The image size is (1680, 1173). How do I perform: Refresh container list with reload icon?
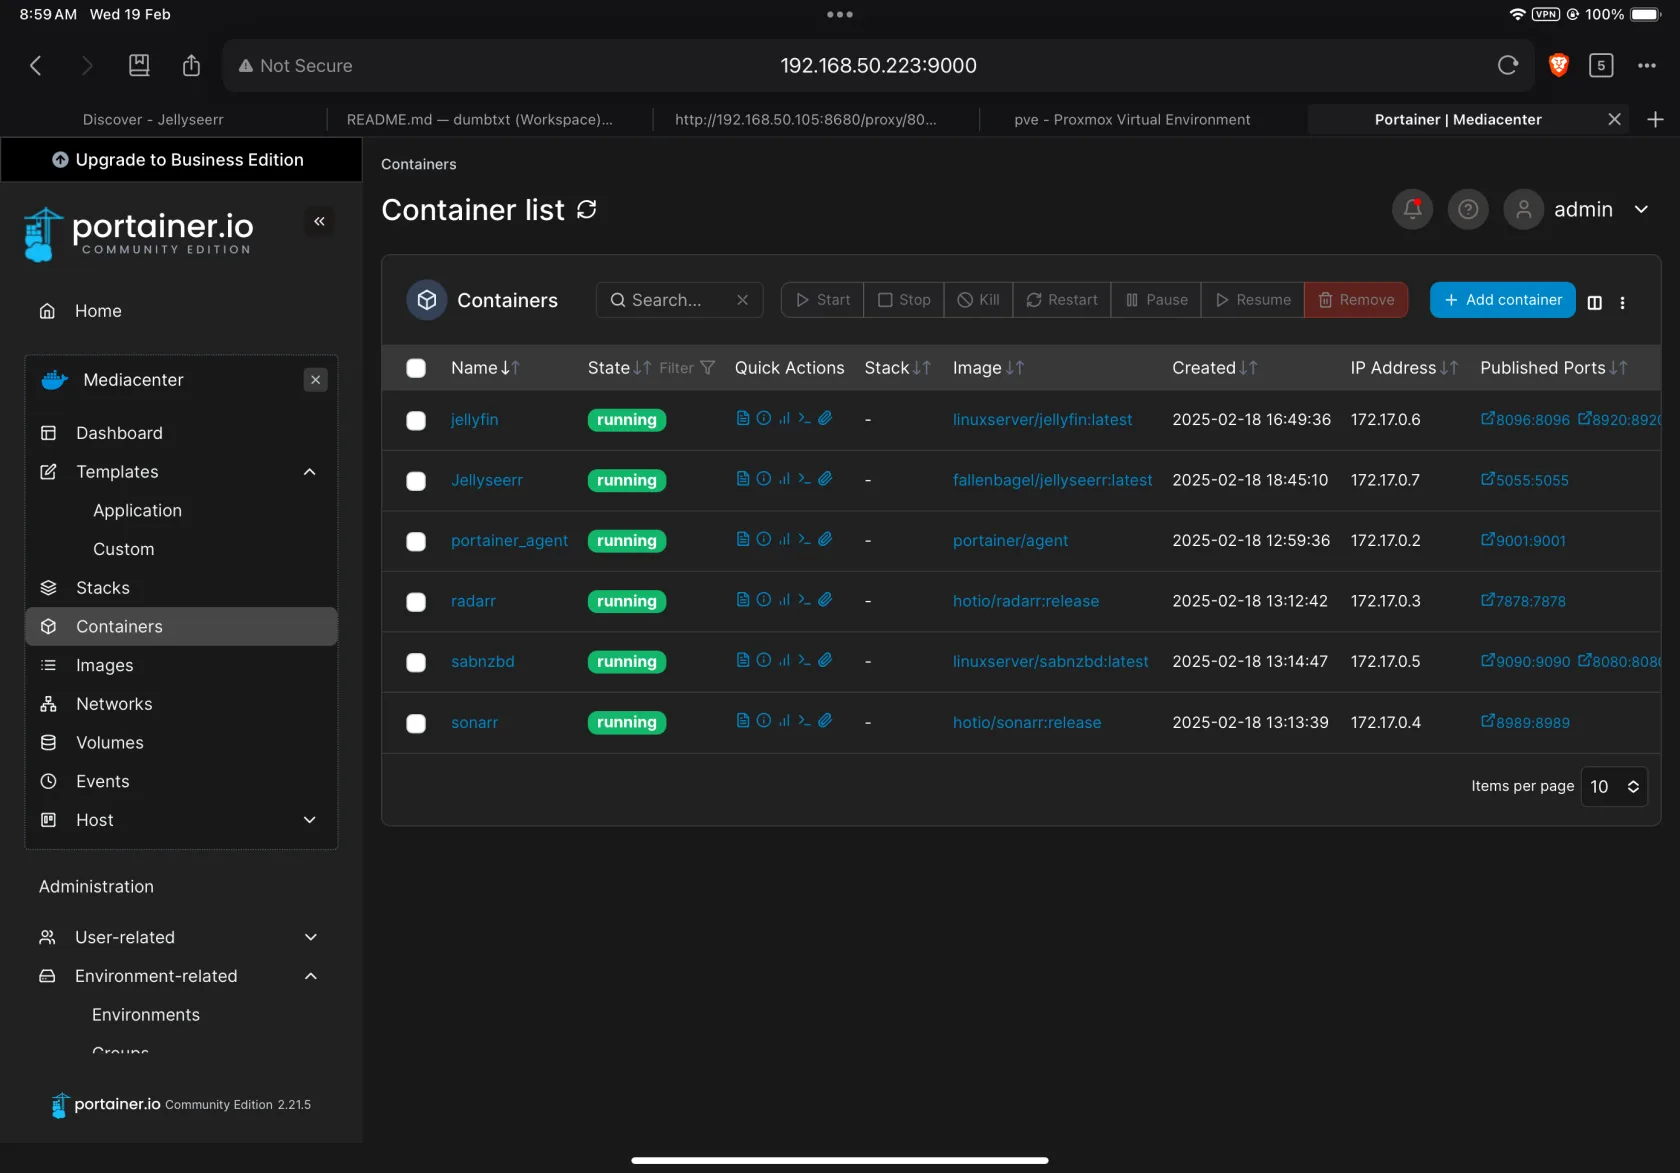tap(587, 209)
